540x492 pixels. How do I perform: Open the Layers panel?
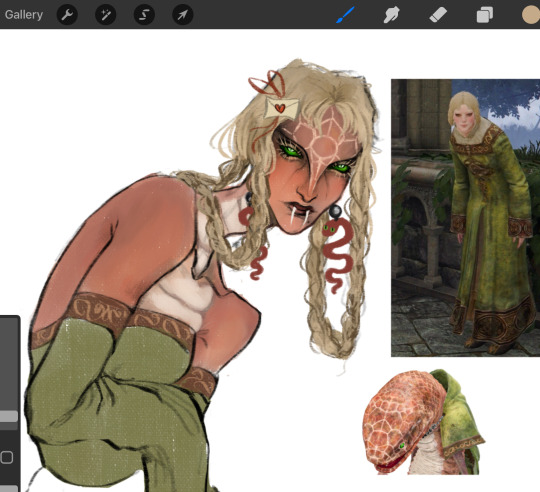pos(485,15)
